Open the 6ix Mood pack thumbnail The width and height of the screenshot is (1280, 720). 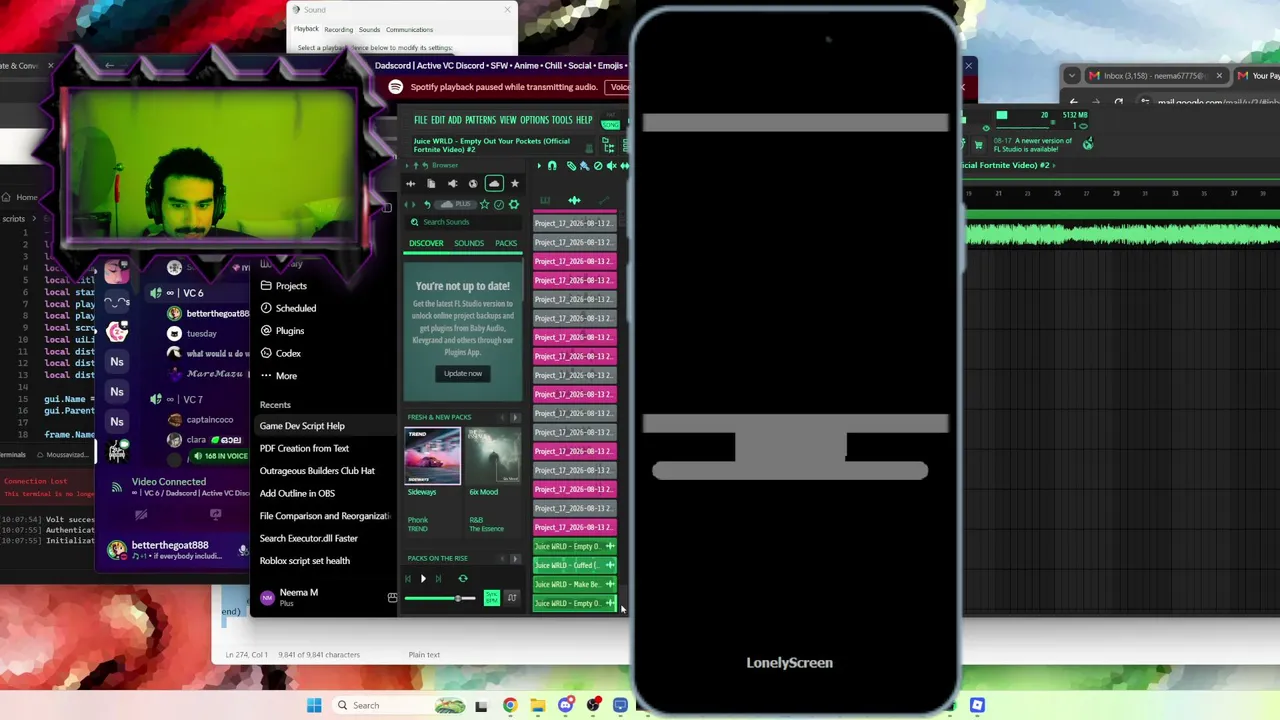[494, 456]
